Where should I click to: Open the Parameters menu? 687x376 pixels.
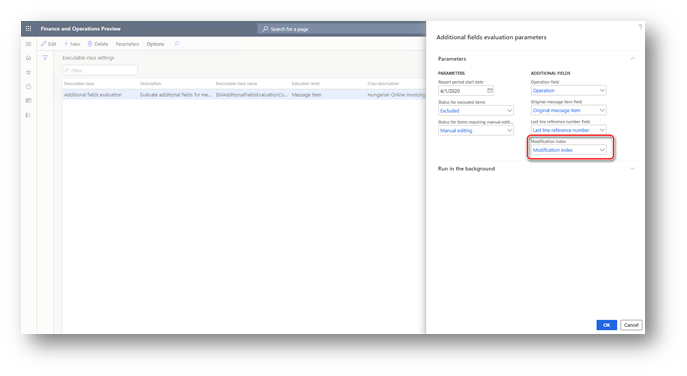(127, 44)
